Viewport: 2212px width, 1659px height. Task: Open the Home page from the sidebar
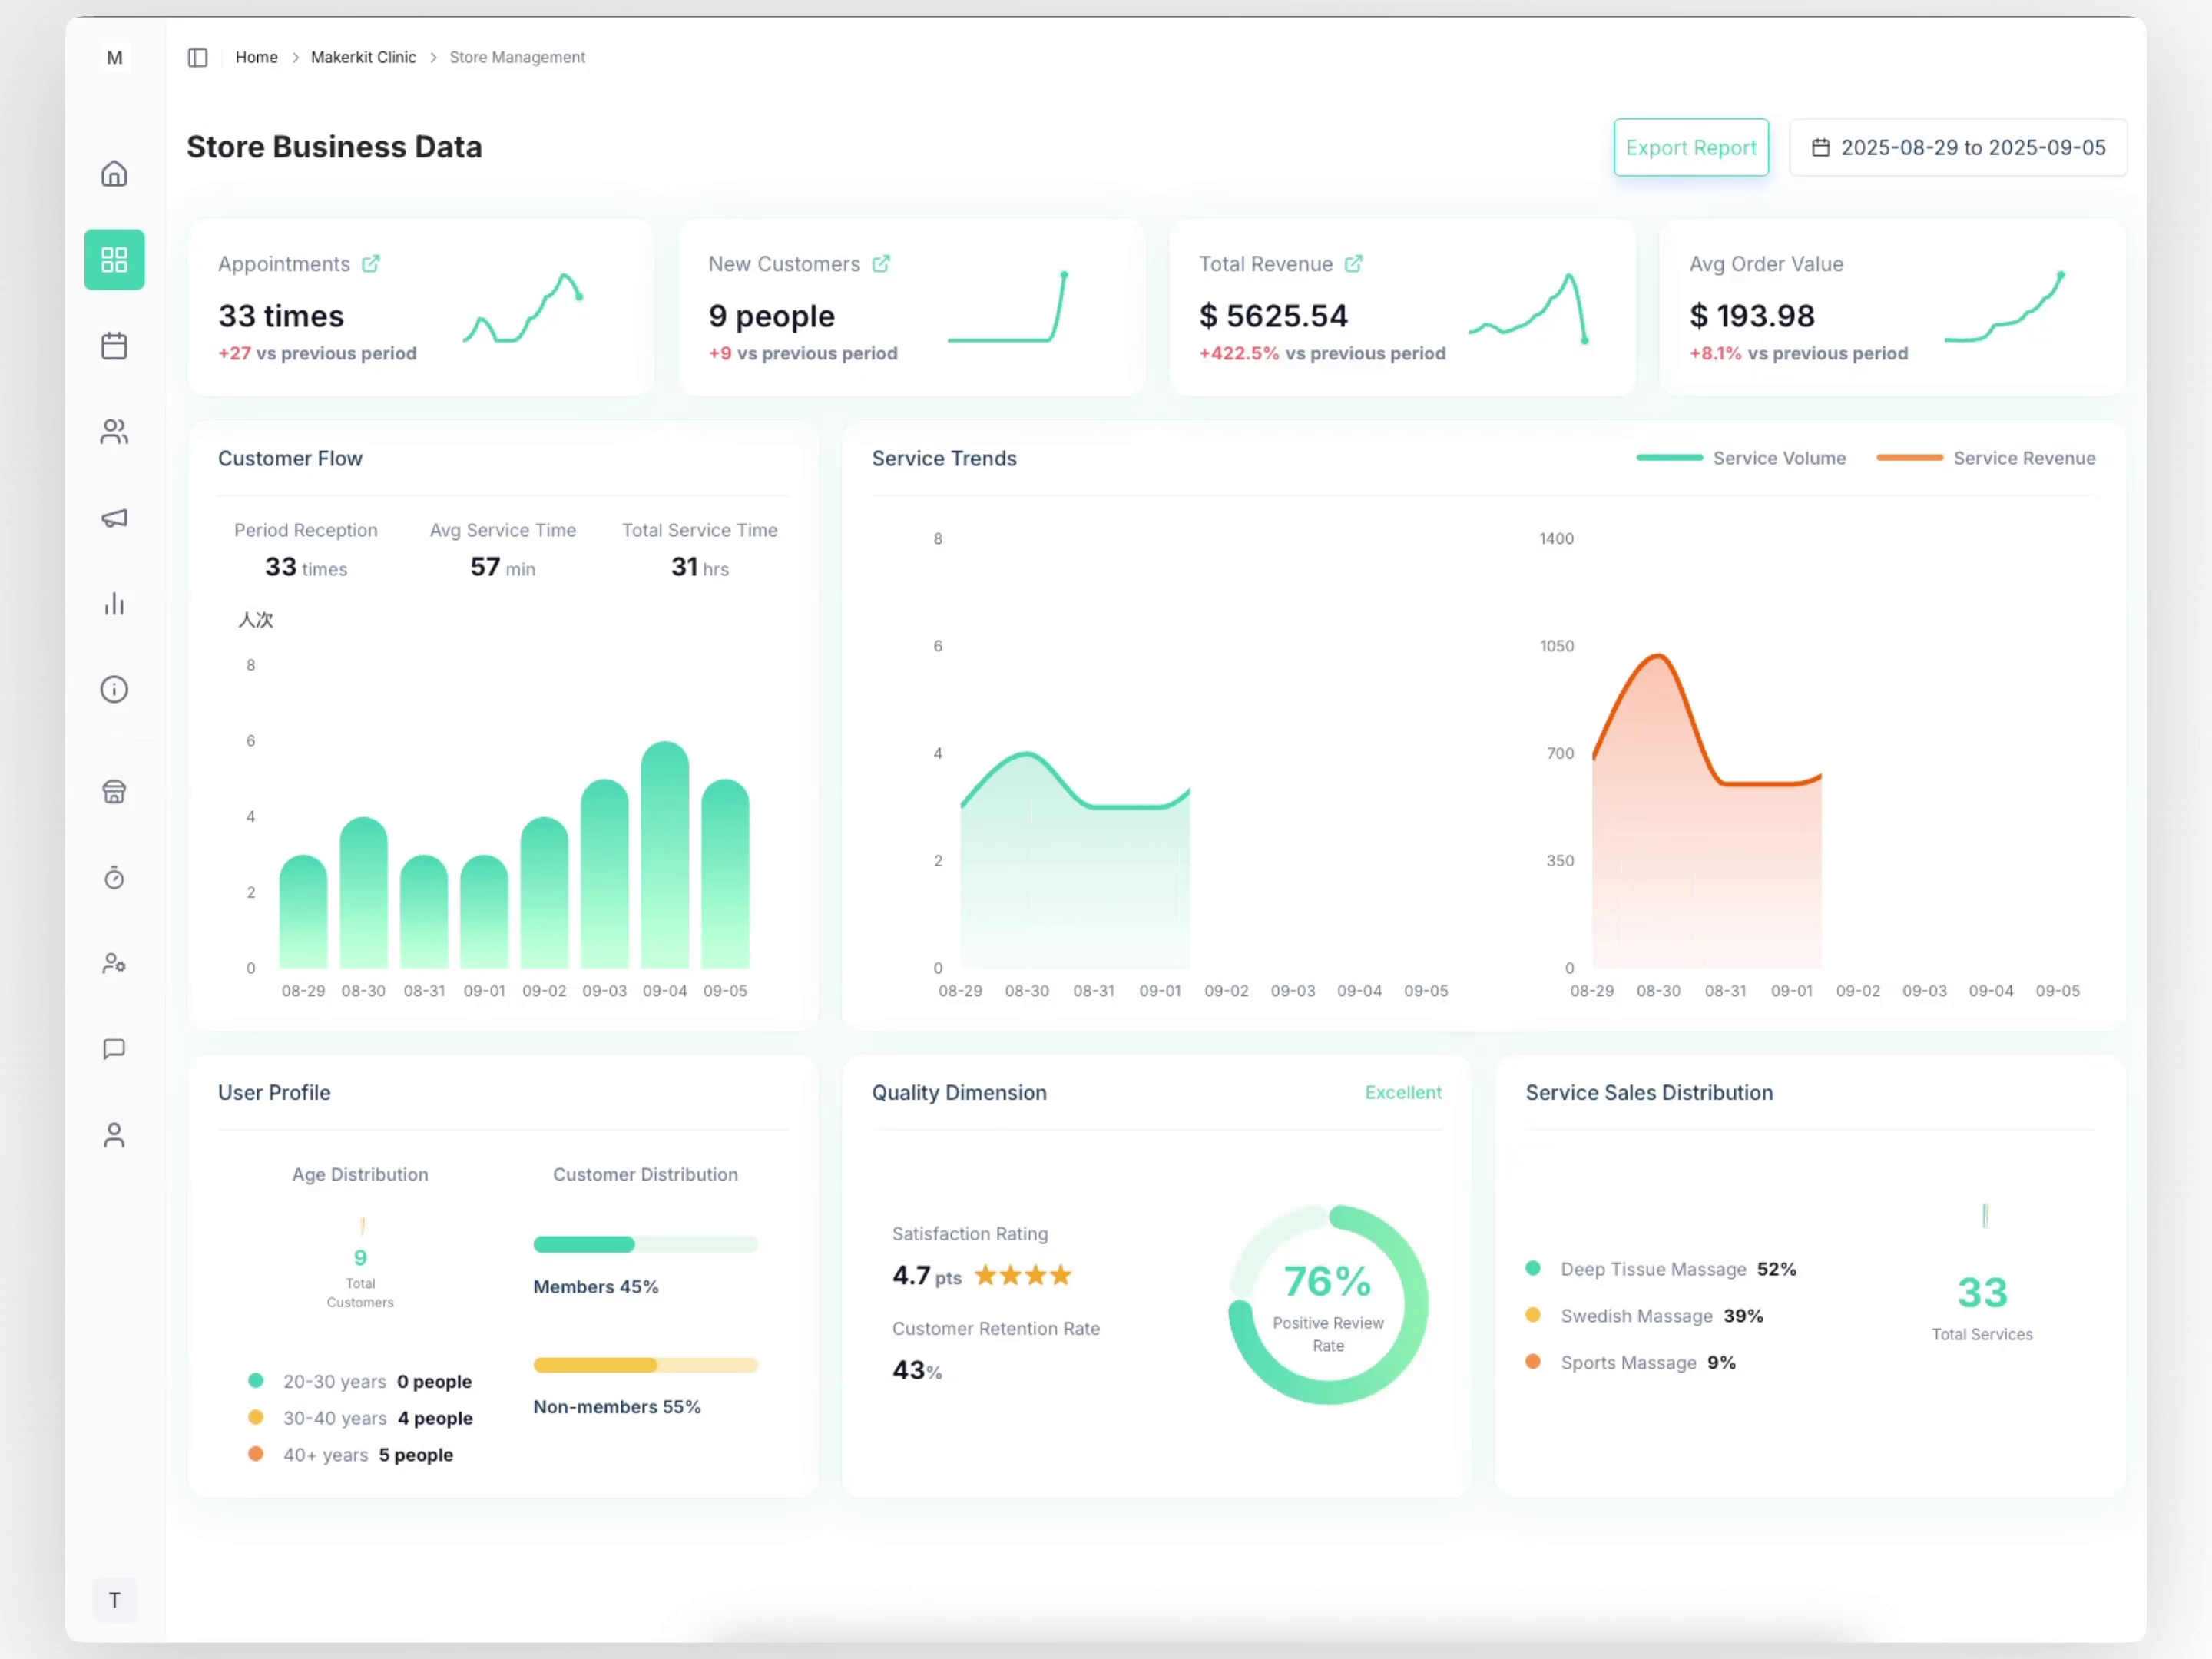114,173
